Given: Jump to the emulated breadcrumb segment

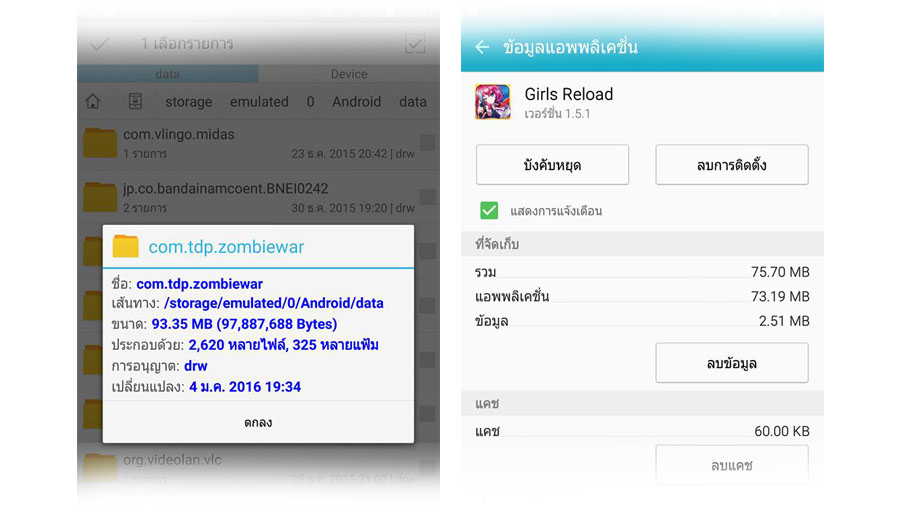Looking at the screenshot, I should pyautogui.click(x=259, y=102).
